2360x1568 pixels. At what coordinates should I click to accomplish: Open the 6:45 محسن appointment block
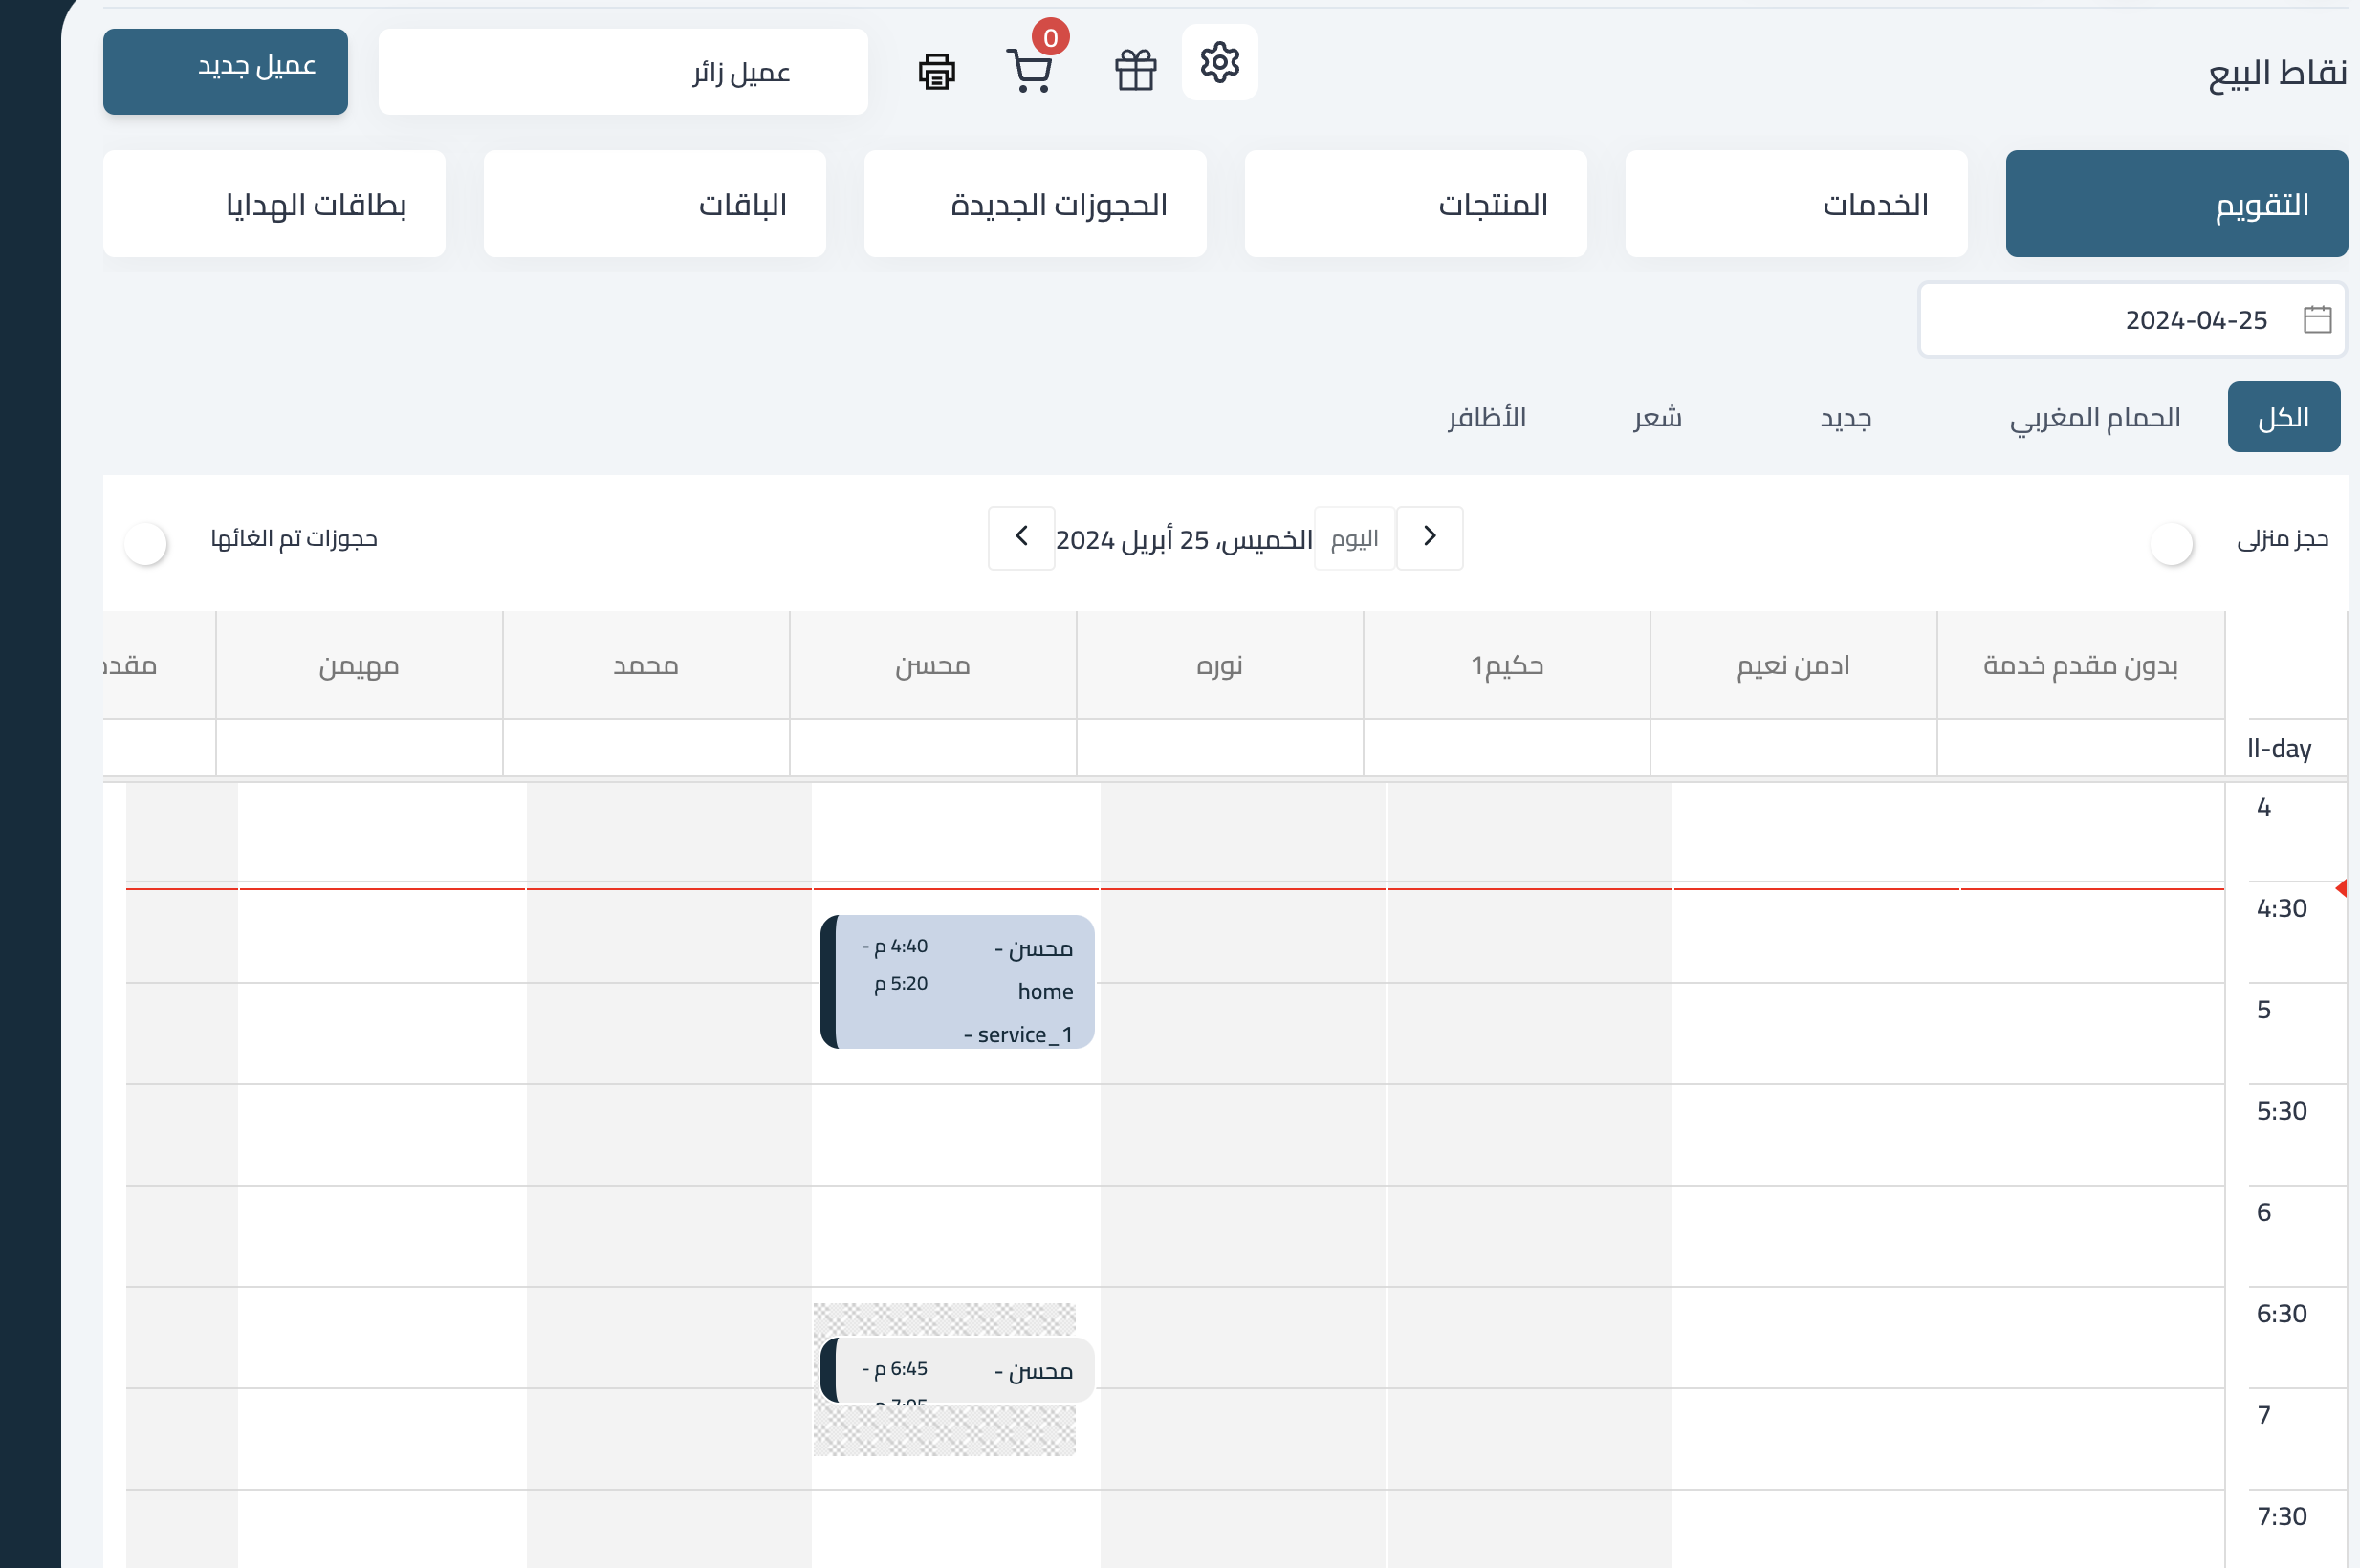(958, 1370)
